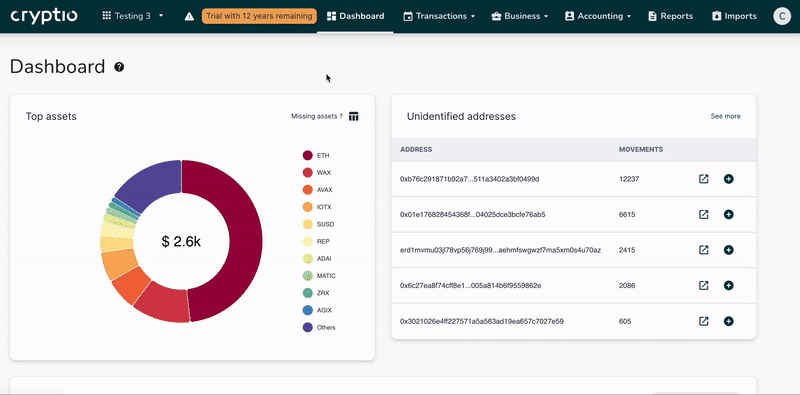Select the AVAX legend color swatch

[308, 190]
